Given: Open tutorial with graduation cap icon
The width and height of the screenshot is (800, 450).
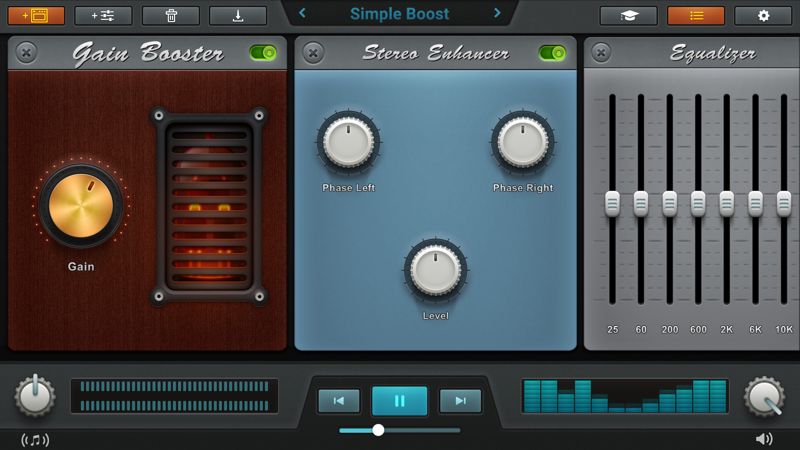Looking at the screenshot, I should tap(629, 16).
